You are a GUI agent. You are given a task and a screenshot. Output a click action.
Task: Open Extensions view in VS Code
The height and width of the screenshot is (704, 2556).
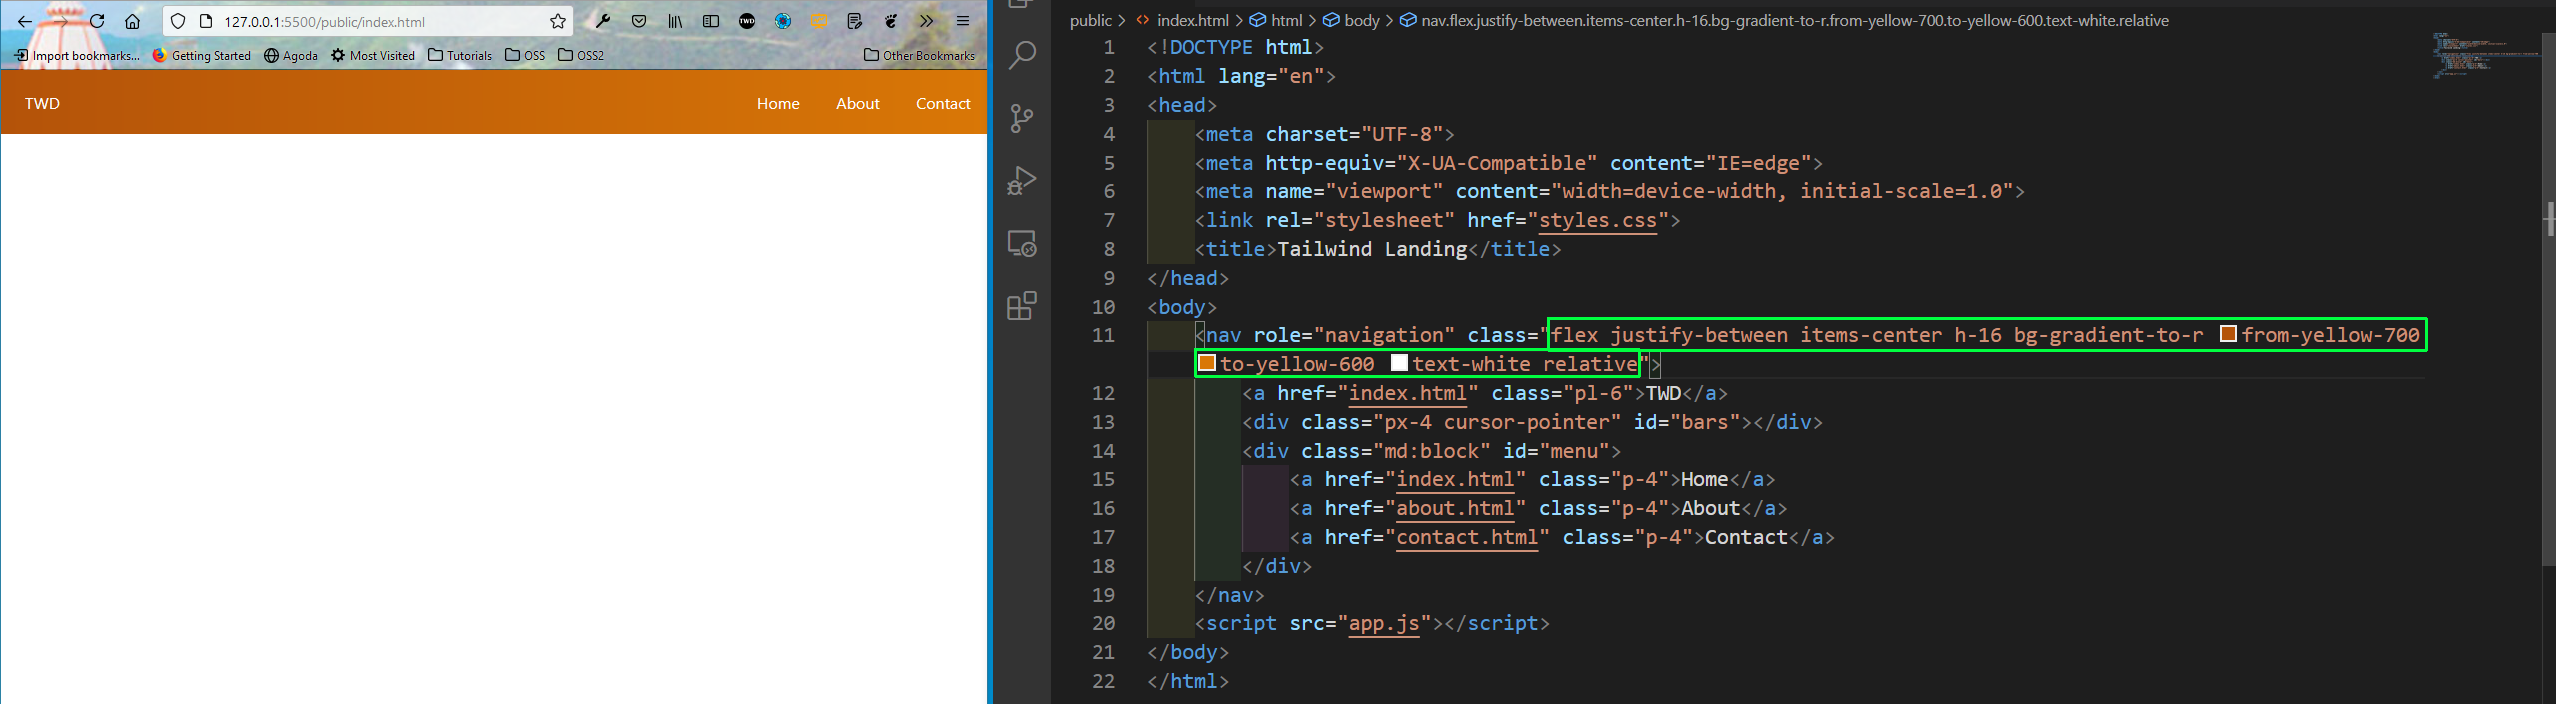(x=1022, y=306)
